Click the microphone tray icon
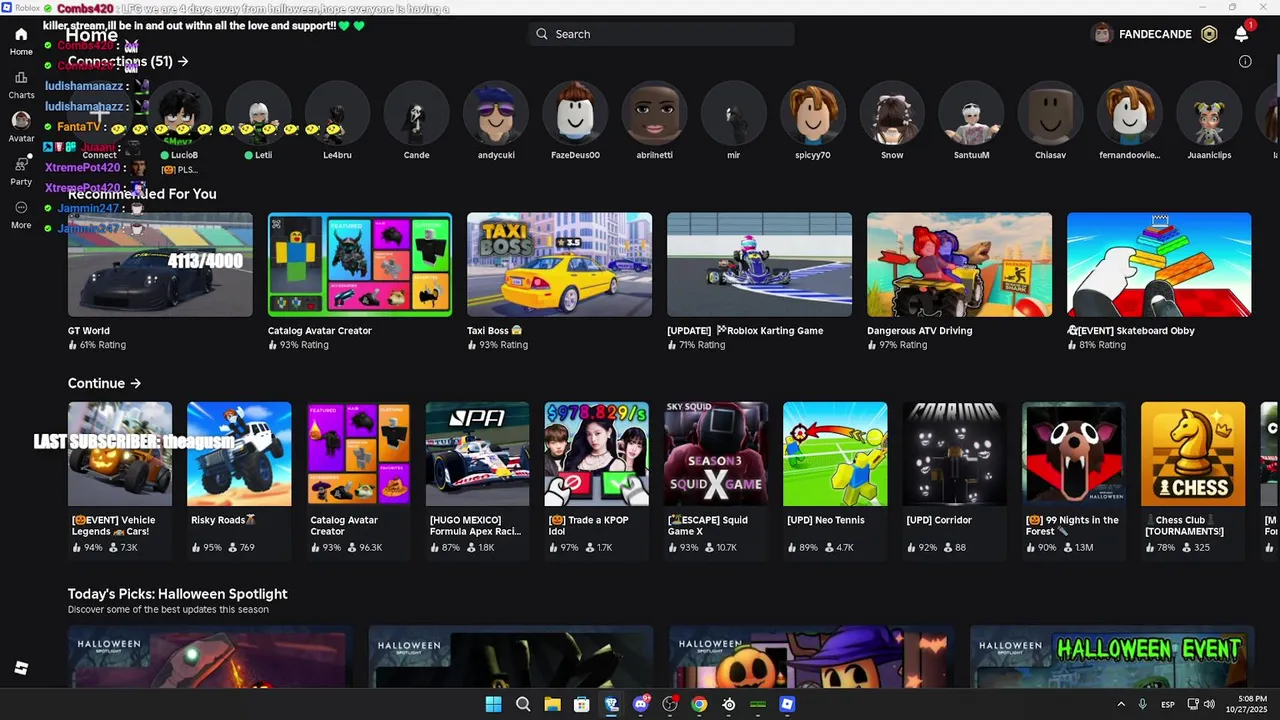Image resolution: width=1280 pixels, height=720 pixels. click(x=1142, y=704)
